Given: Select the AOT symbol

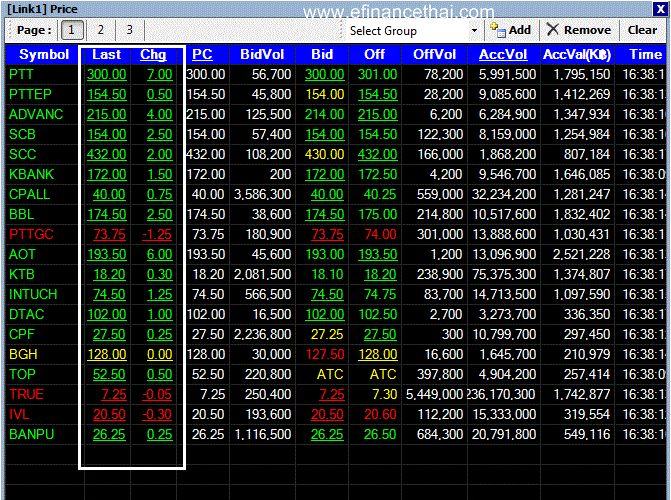Looking at the screenshot, I should pyautogui.click(x=22, y=255).
